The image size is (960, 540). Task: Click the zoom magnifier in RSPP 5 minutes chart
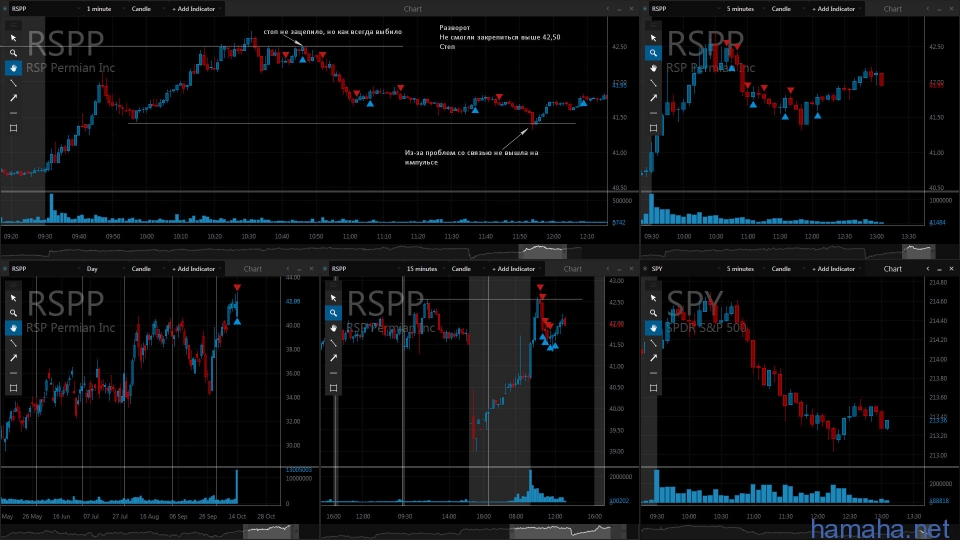[x=653, y=53]
